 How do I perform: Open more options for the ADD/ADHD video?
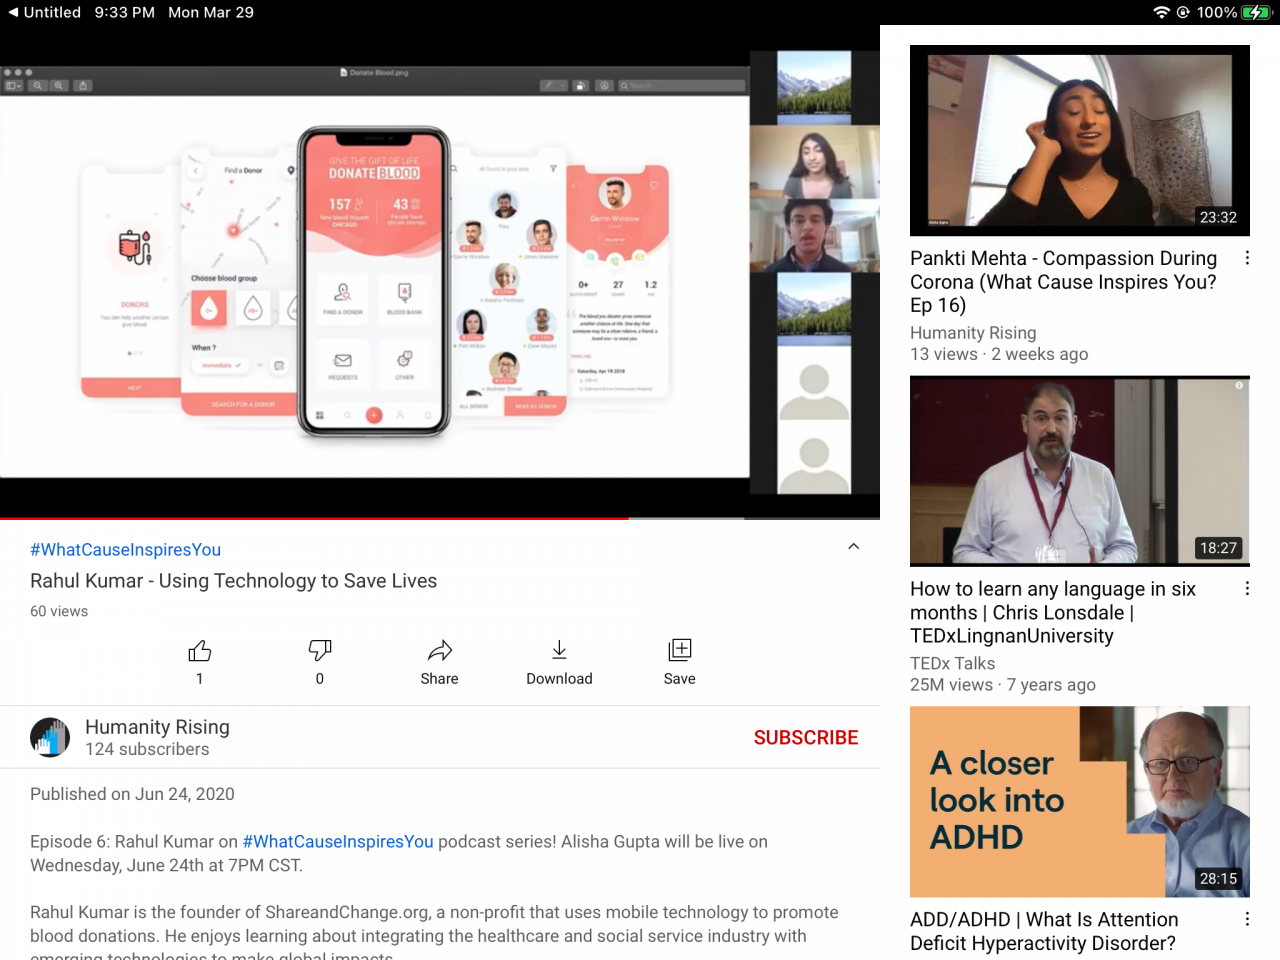tap(1247, 919)
